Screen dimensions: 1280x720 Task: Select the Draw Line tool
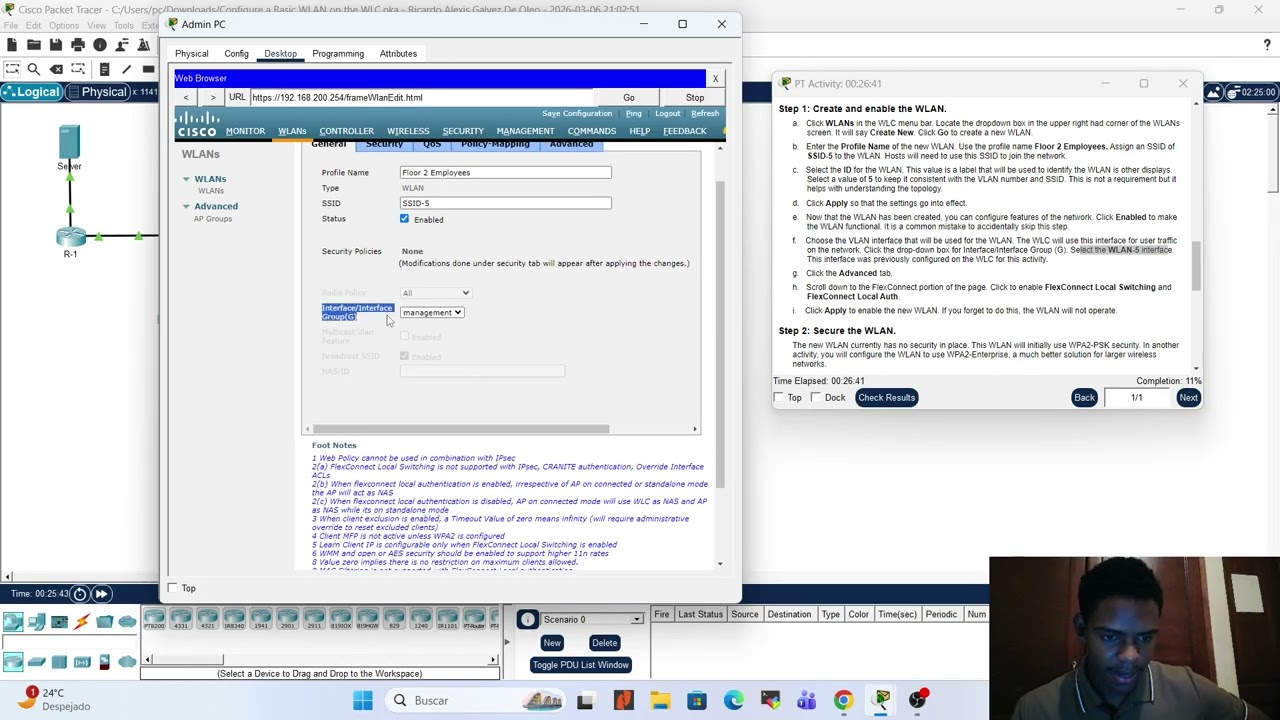point(127,69)
